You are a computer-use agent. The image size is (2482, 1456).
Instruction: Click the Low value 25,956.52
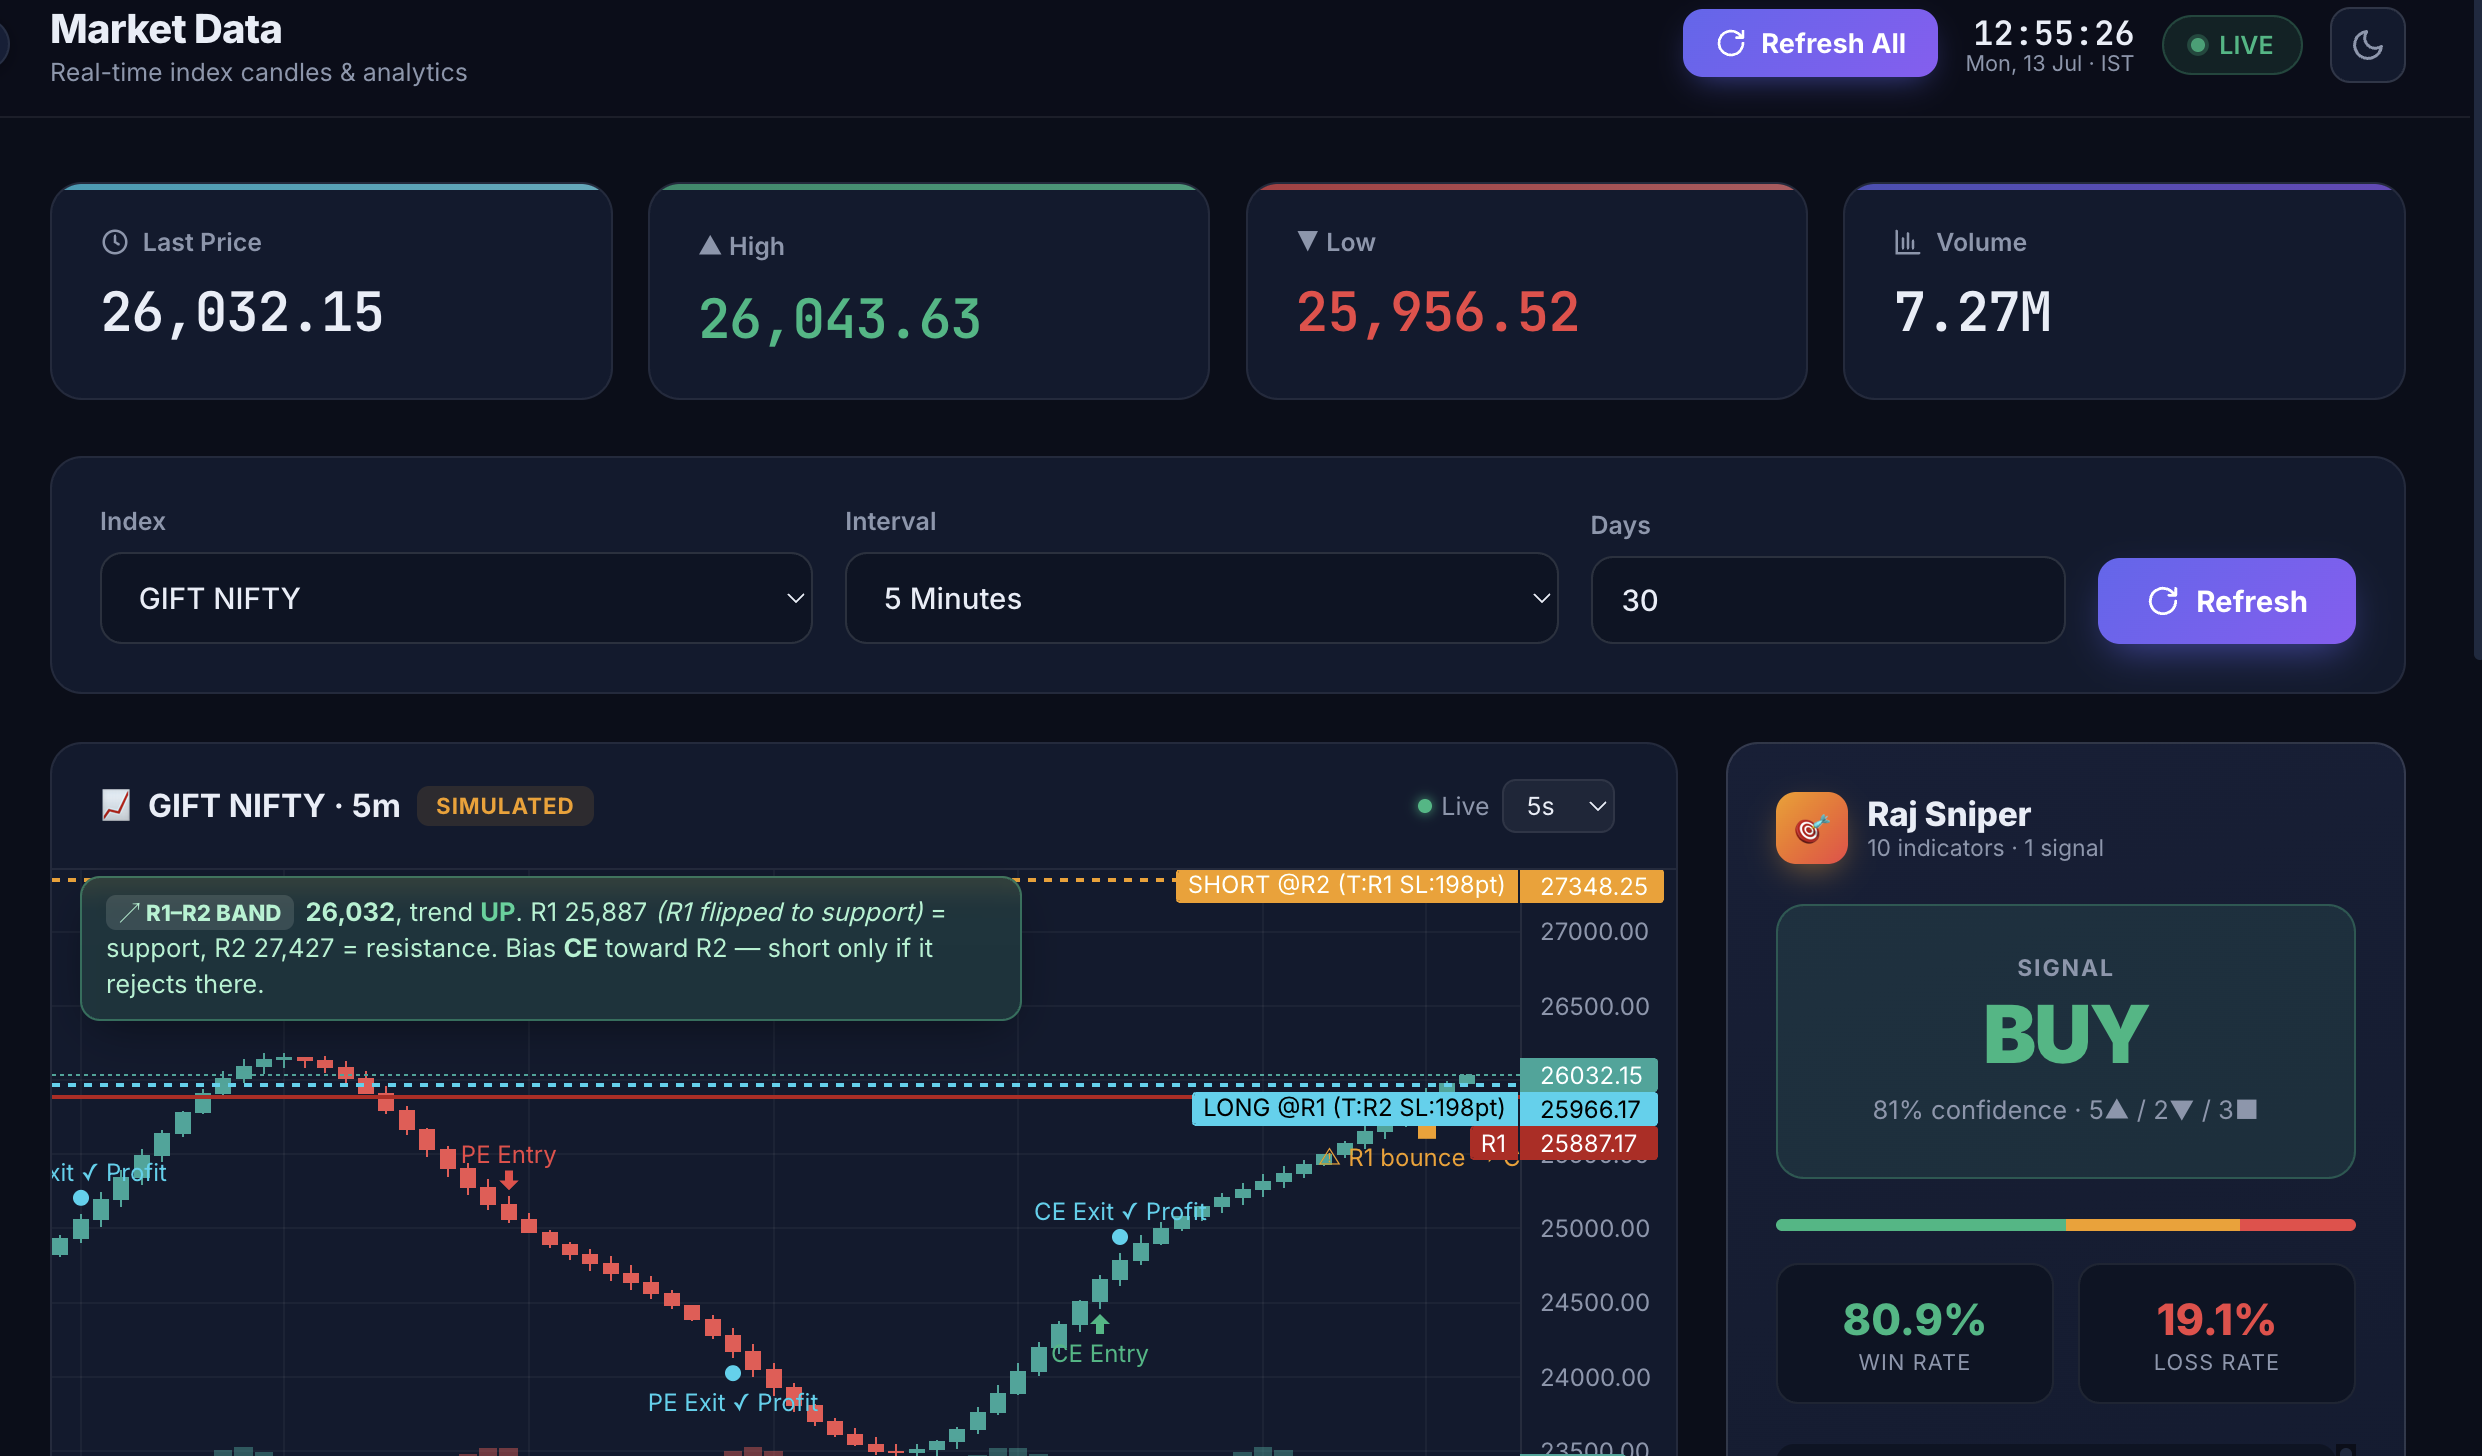(1438, 312)
